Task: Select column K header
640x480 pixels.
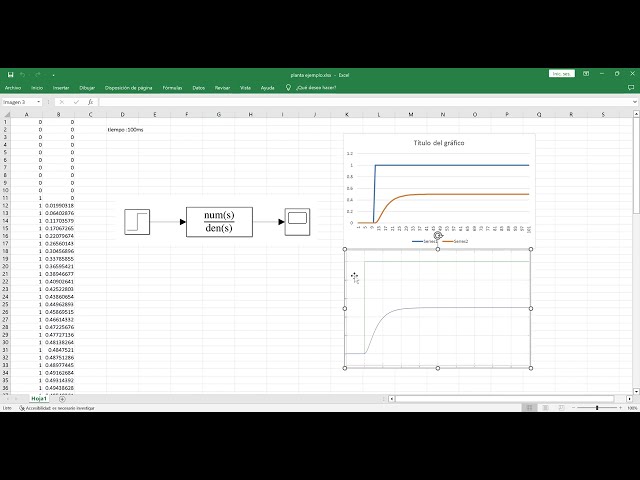Action: point(347,115)
